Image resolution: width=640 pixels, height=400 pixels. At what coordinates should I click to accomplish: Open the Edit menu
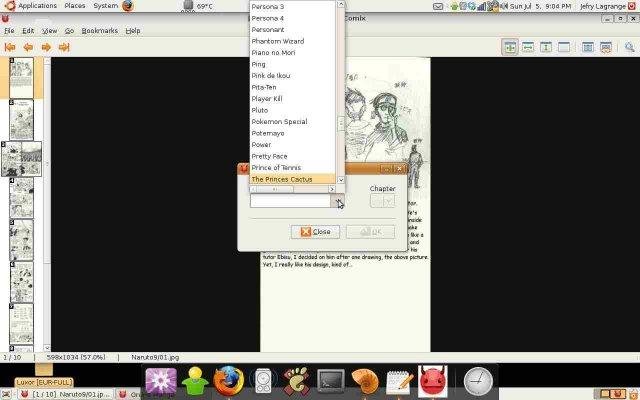coord(28,31)
